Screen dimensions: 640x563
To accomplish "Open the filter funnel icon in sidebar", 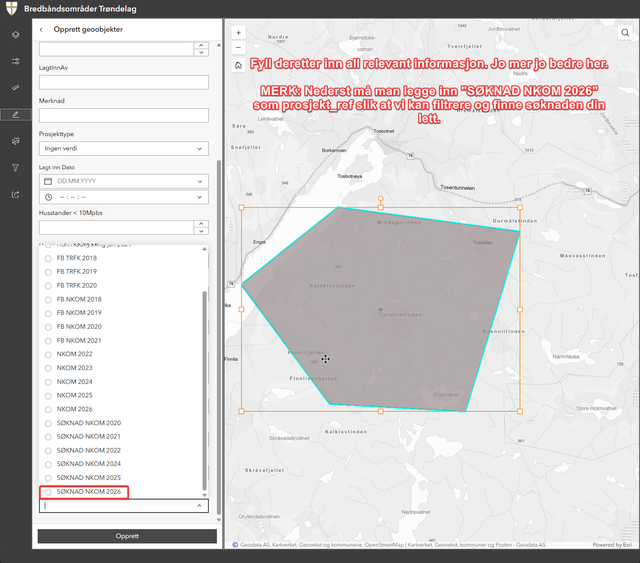I will [16, 168].
